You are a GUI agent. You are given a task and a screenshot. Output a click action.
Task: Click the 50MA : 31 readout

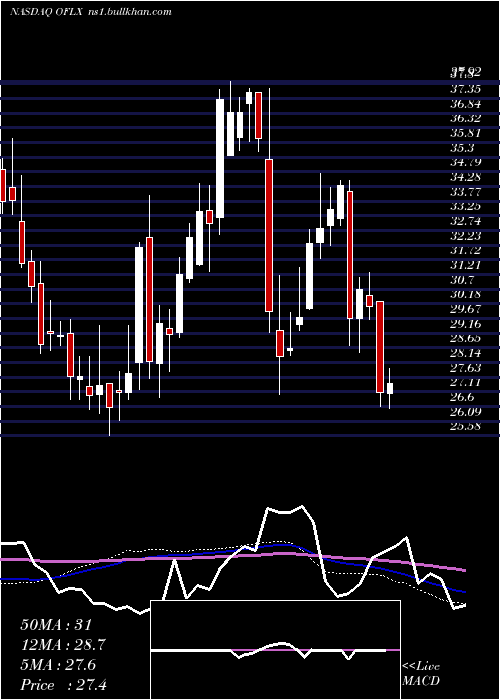56,625
